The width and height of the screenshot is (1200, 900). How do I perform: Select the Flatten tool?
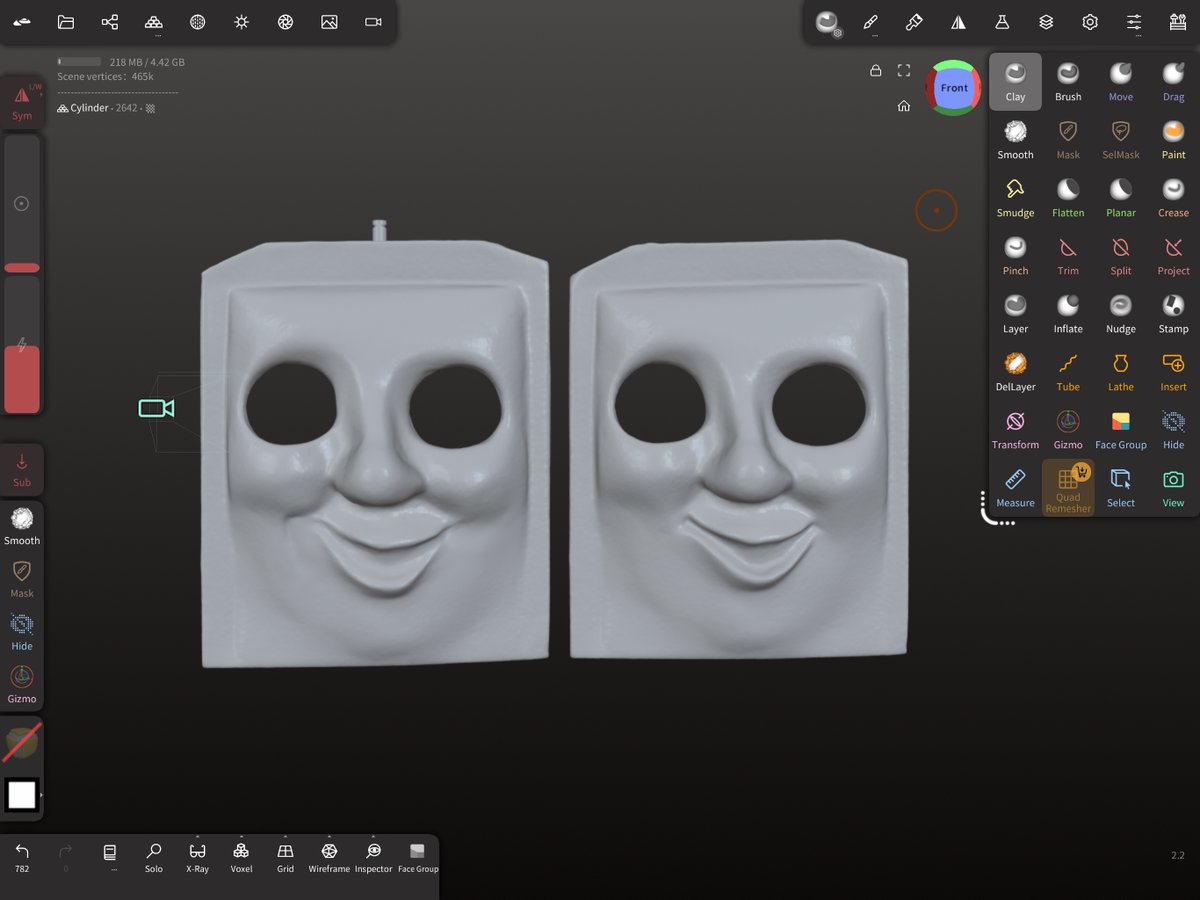coord(1068,197)
